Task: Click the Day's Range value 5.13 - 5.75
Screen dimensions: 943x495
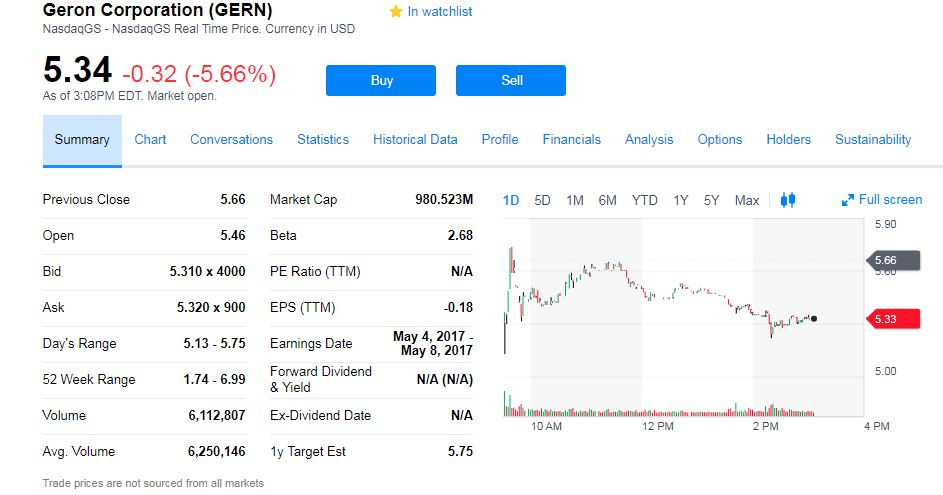Action: click(215, 343)
